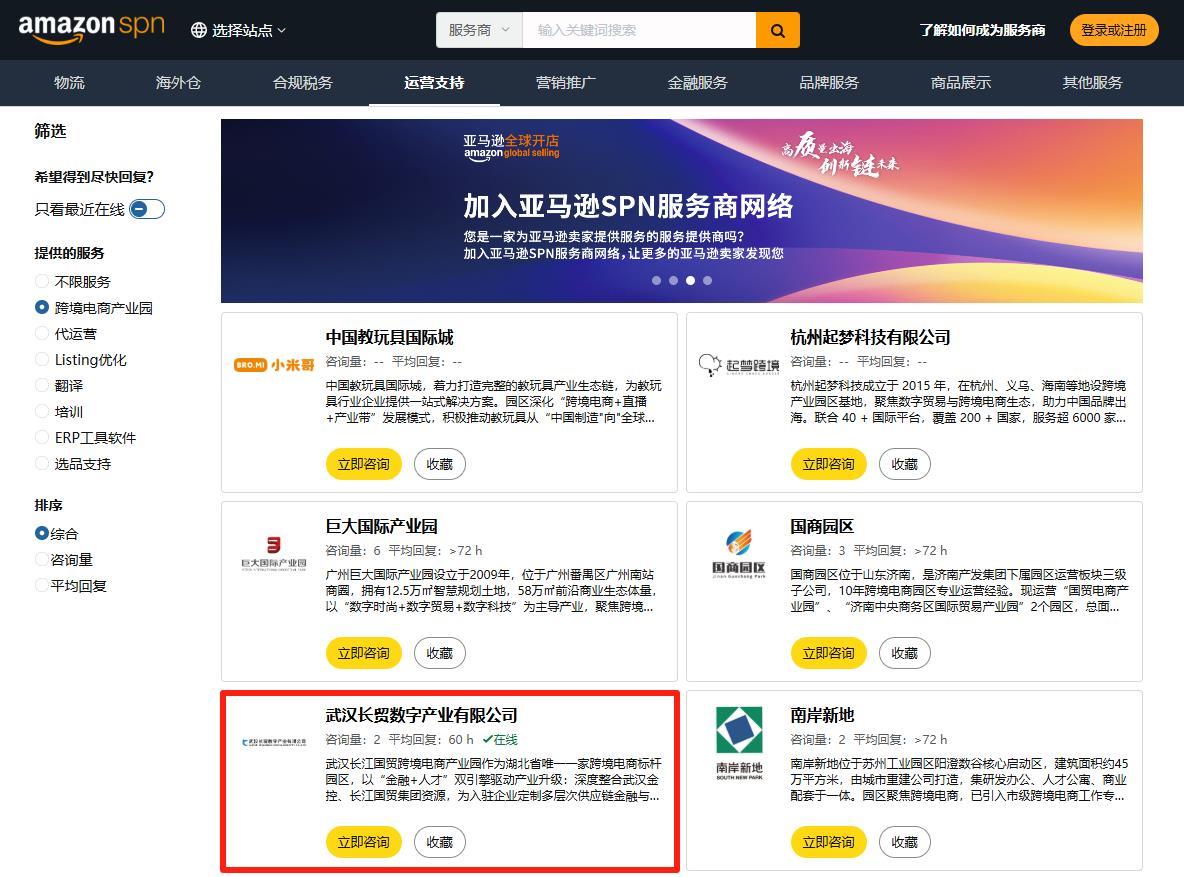Click the third carousel indicator dot
The width and height of the screenshot is (1184, 877).
tap(691, 281)
